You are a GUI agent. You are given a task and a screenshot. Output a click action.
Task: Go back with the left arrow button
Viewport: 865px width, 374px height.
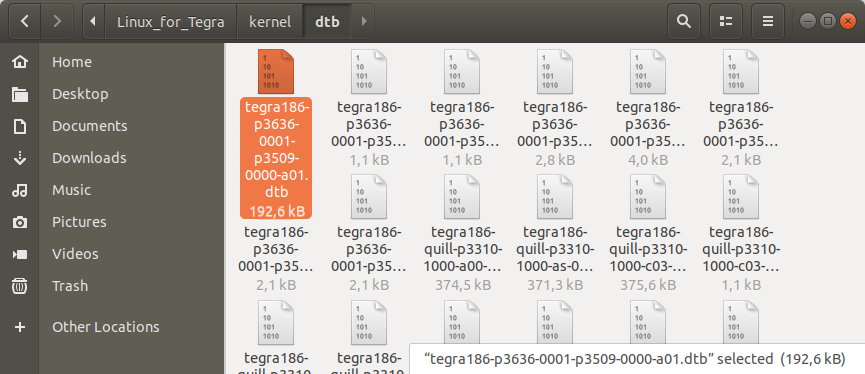25,22
